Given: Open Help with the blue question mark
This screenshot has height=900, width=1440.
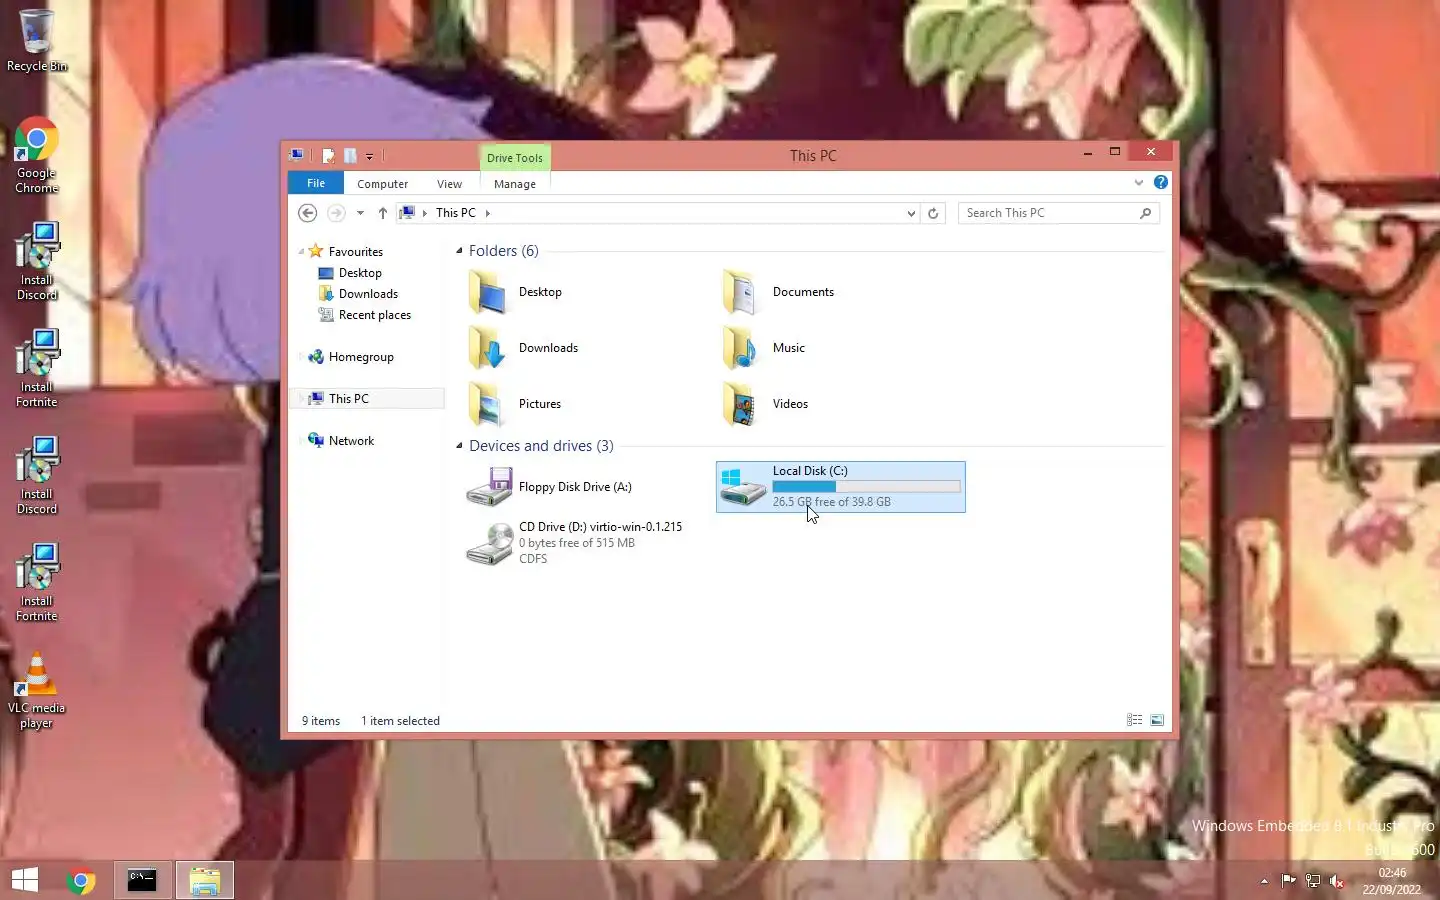Looking at the screenshot, I should [1160, 182].
